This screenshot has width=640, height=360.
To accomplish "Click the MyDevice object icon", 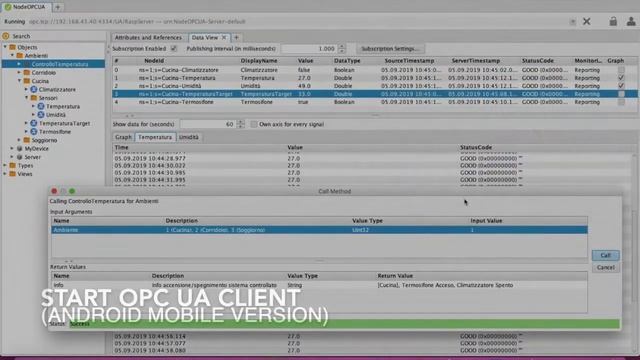I will (19, 149).
